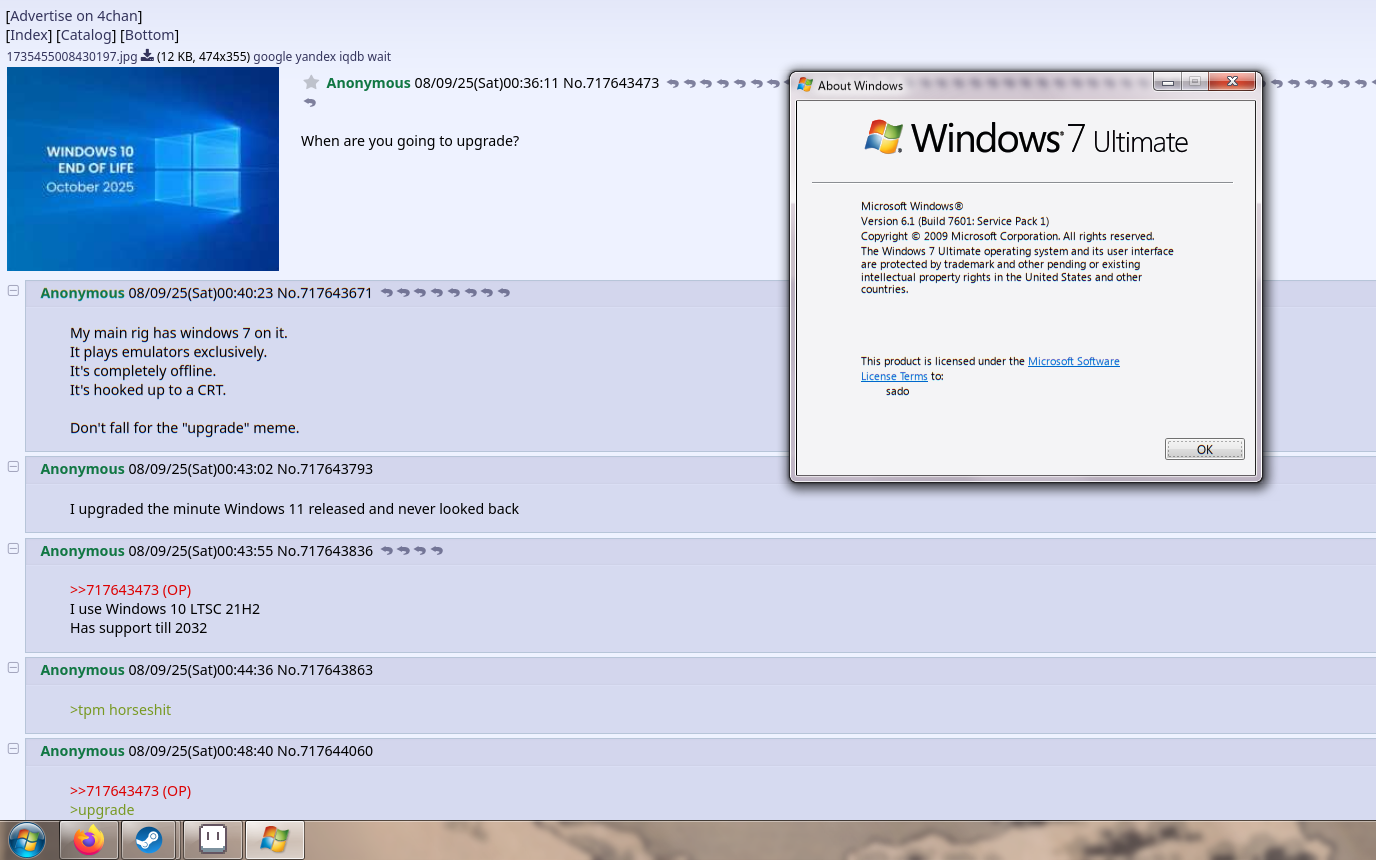Click post number No.717644060
The image size is (1376, 860).
coord(325,751)
